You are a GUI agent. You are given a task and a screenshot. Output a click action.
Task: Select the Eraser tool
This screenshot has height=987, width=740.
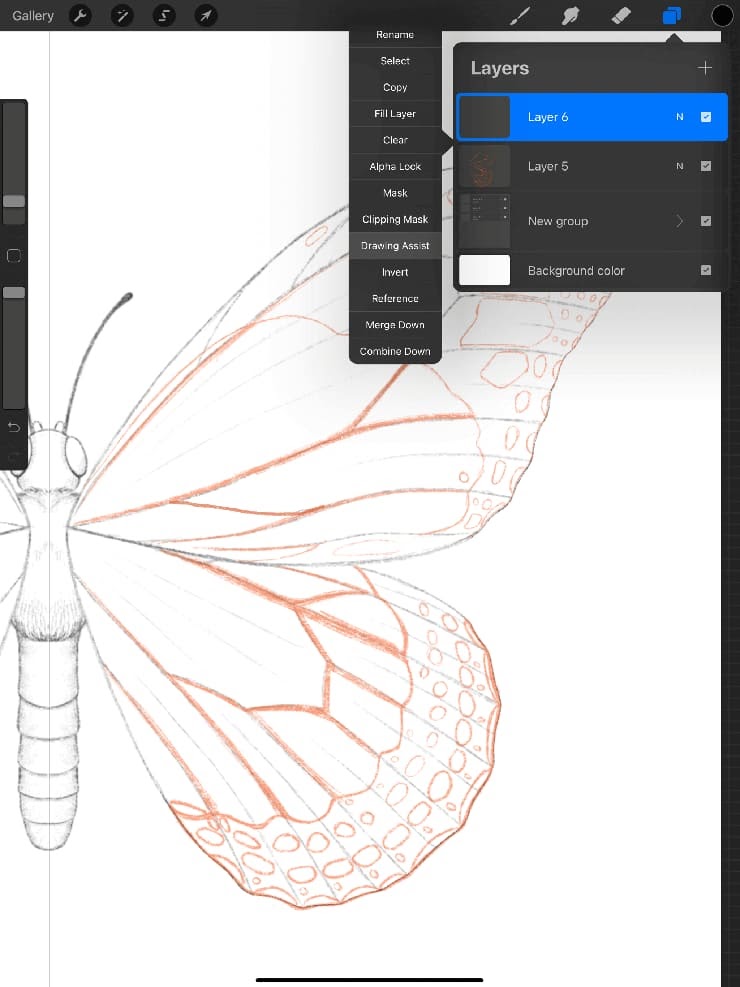click(x=621, y=15)
